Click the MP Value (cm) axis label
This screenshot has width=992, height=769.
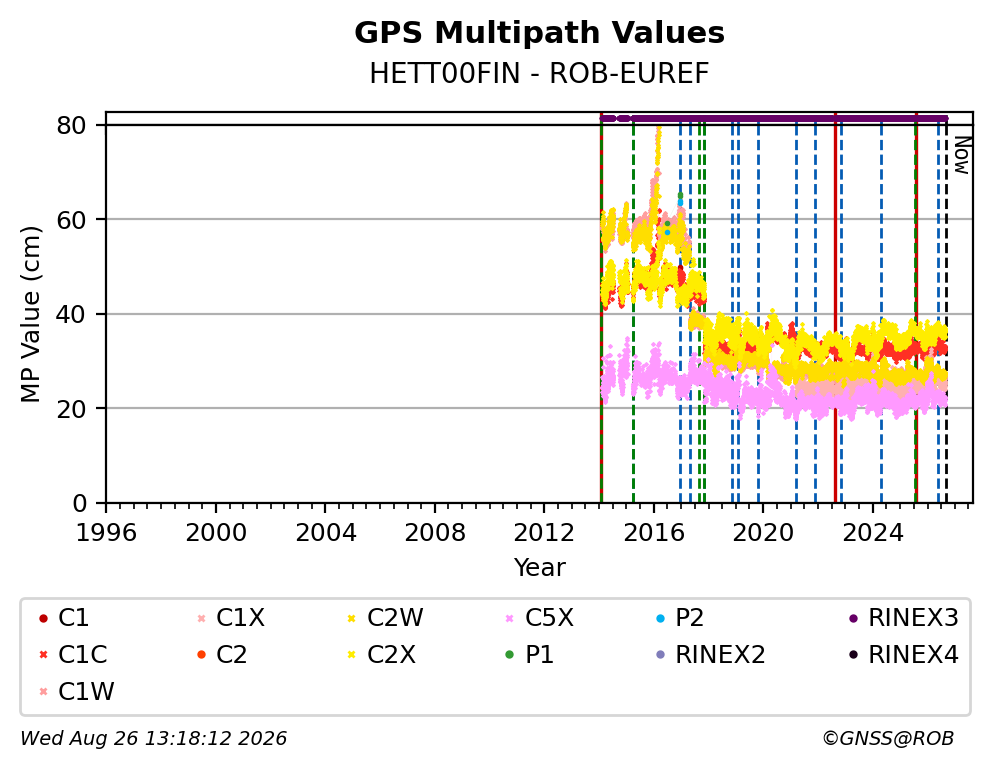coord(30,314)
